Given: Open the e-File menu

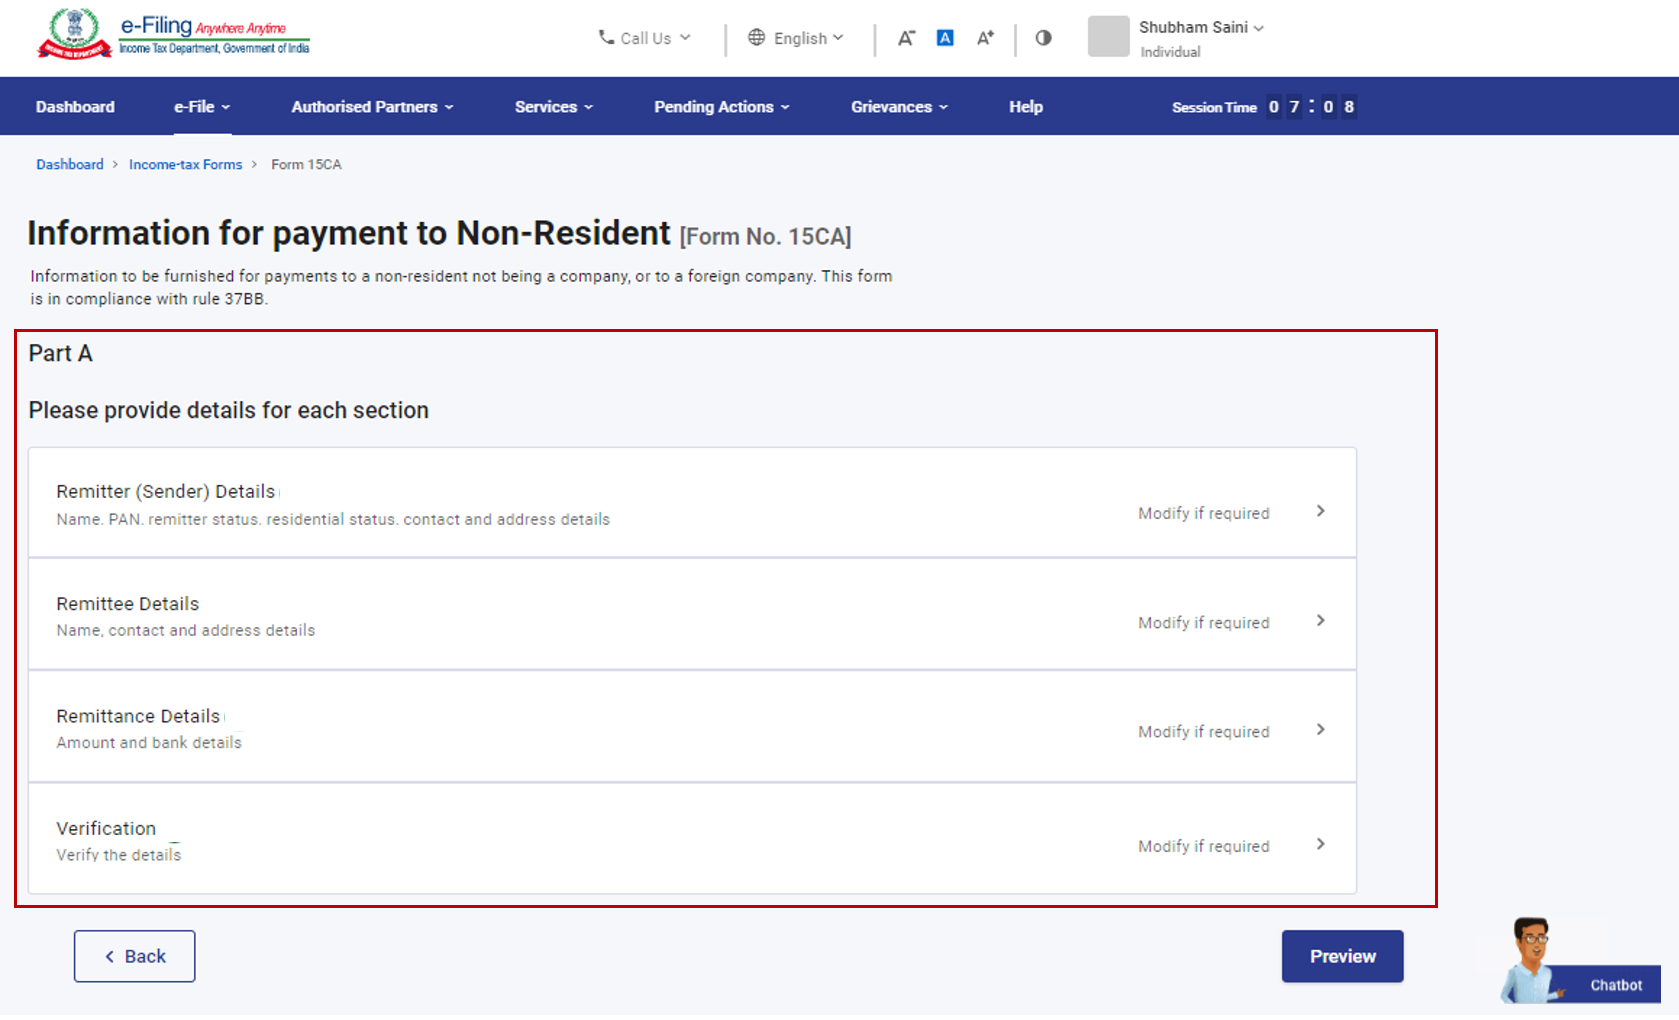Looking at the screenshot, I should coord(202,107).
